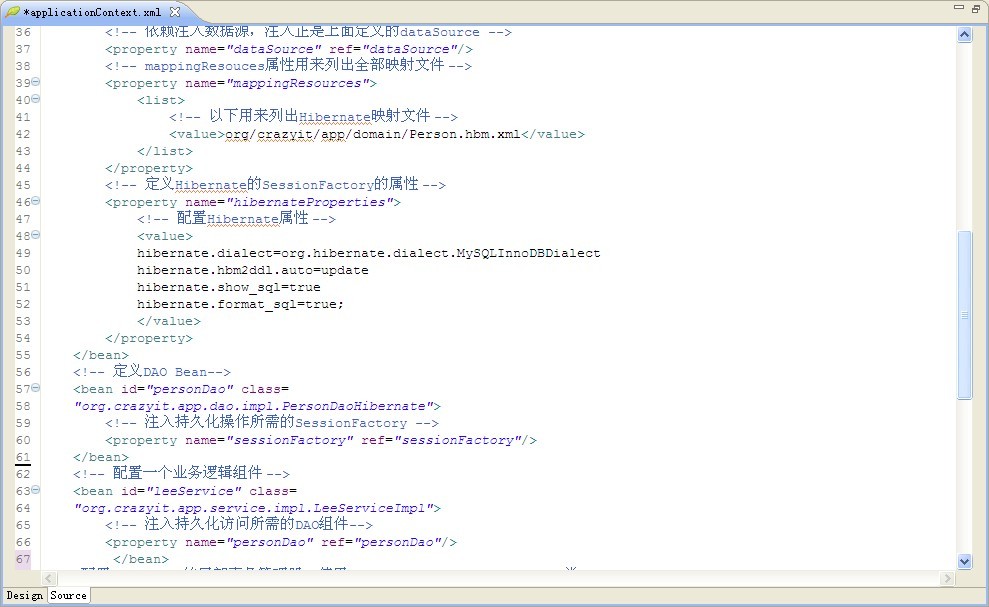
Task: Collapse the leeService bean fold at line 63
Action: pos(35,490)
